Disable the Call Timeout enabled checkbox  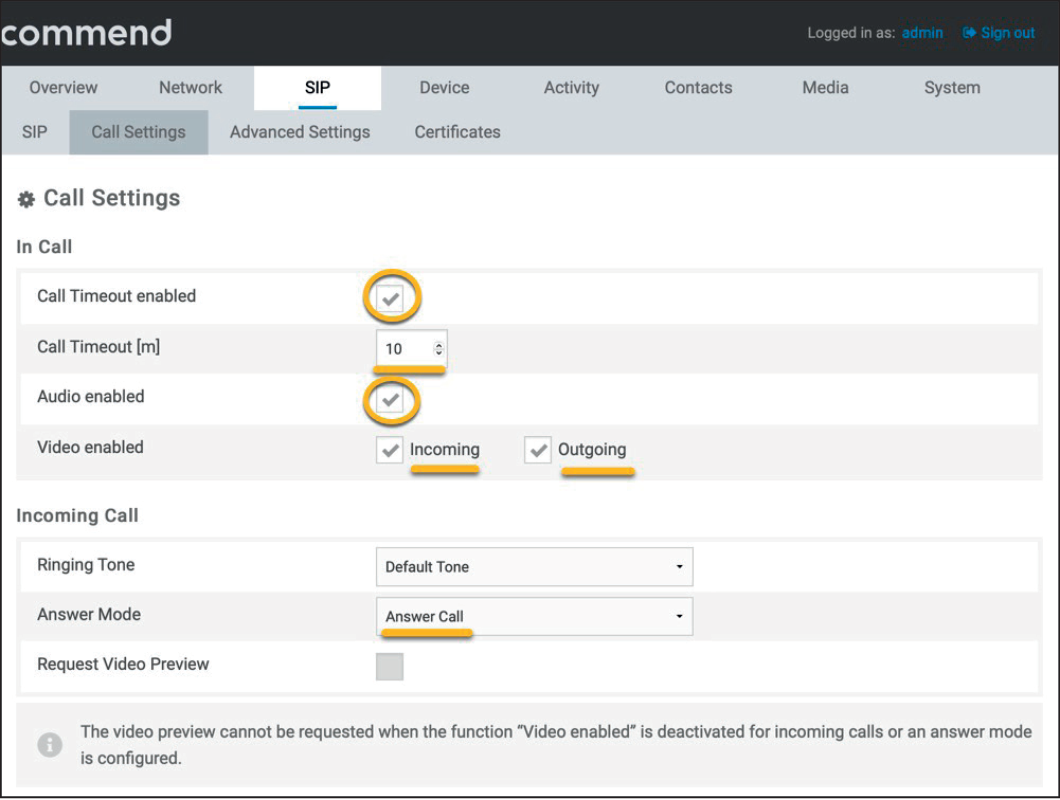392,297
